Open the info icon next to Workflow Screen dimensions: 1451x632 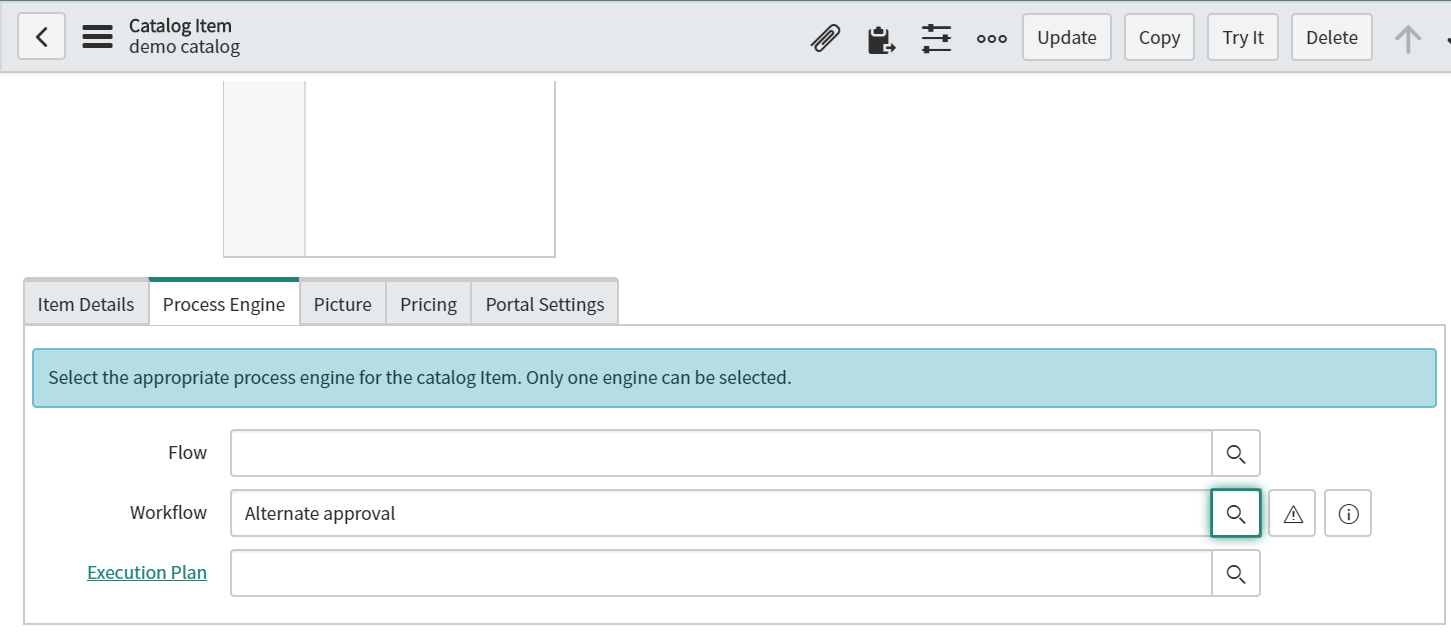coord(1348,513)
